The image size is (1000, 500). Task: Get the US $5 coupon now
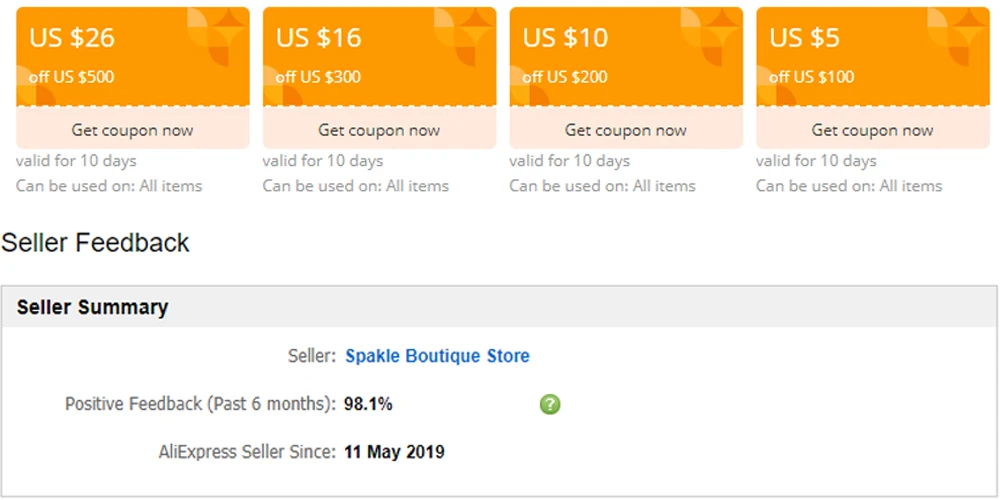click(872, 130)
